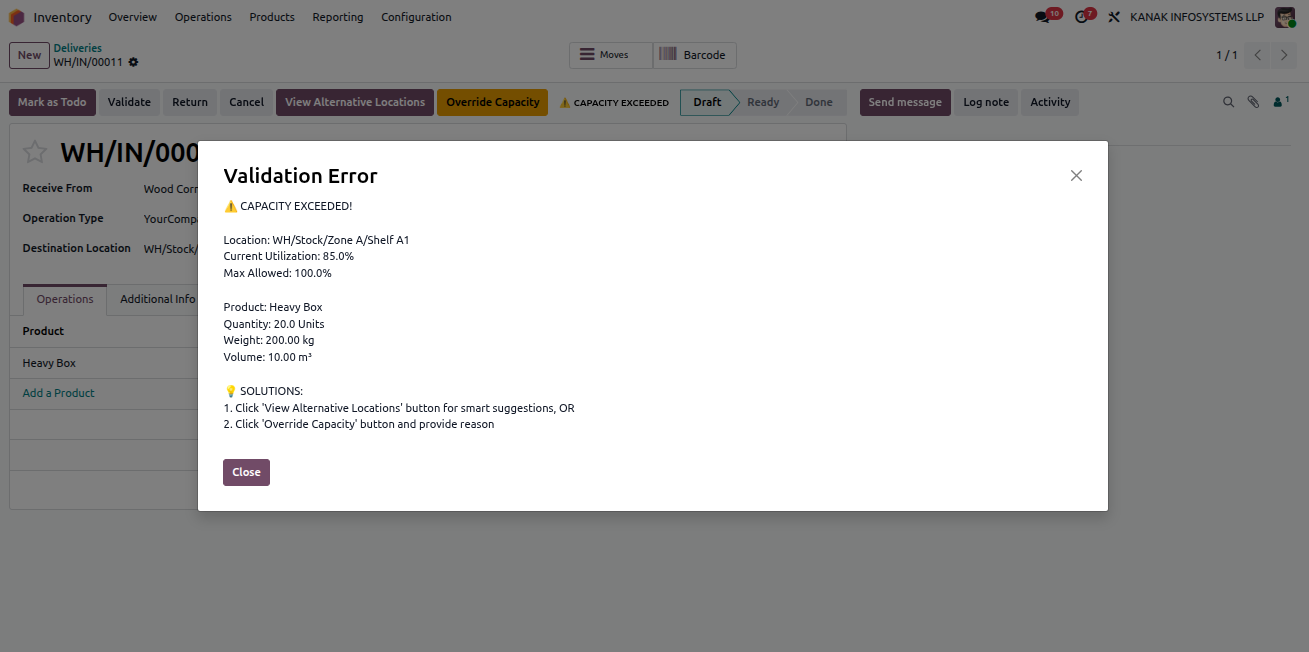
Task: Open the Products menu
Action: (x=272, y=17)
